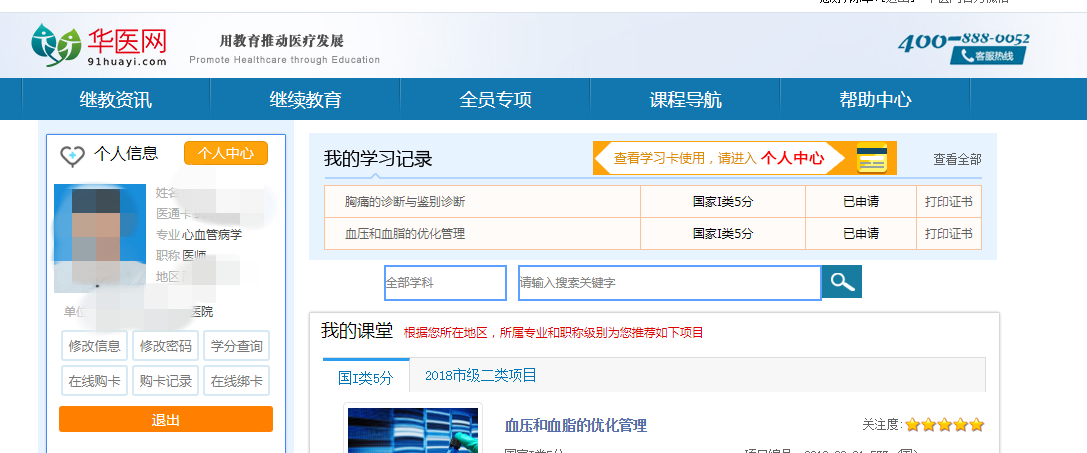Open the 课程导航 menu item
The image size is (1087, 453).
pos(685,99)
